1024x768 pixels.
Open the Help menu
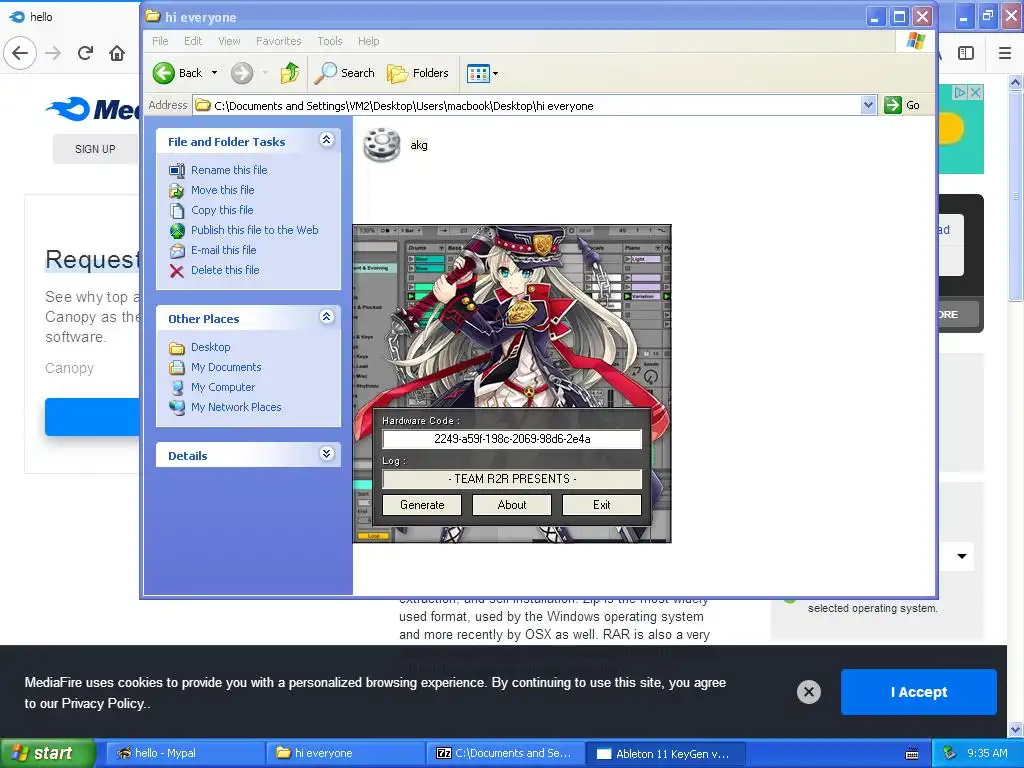[368, 41]
